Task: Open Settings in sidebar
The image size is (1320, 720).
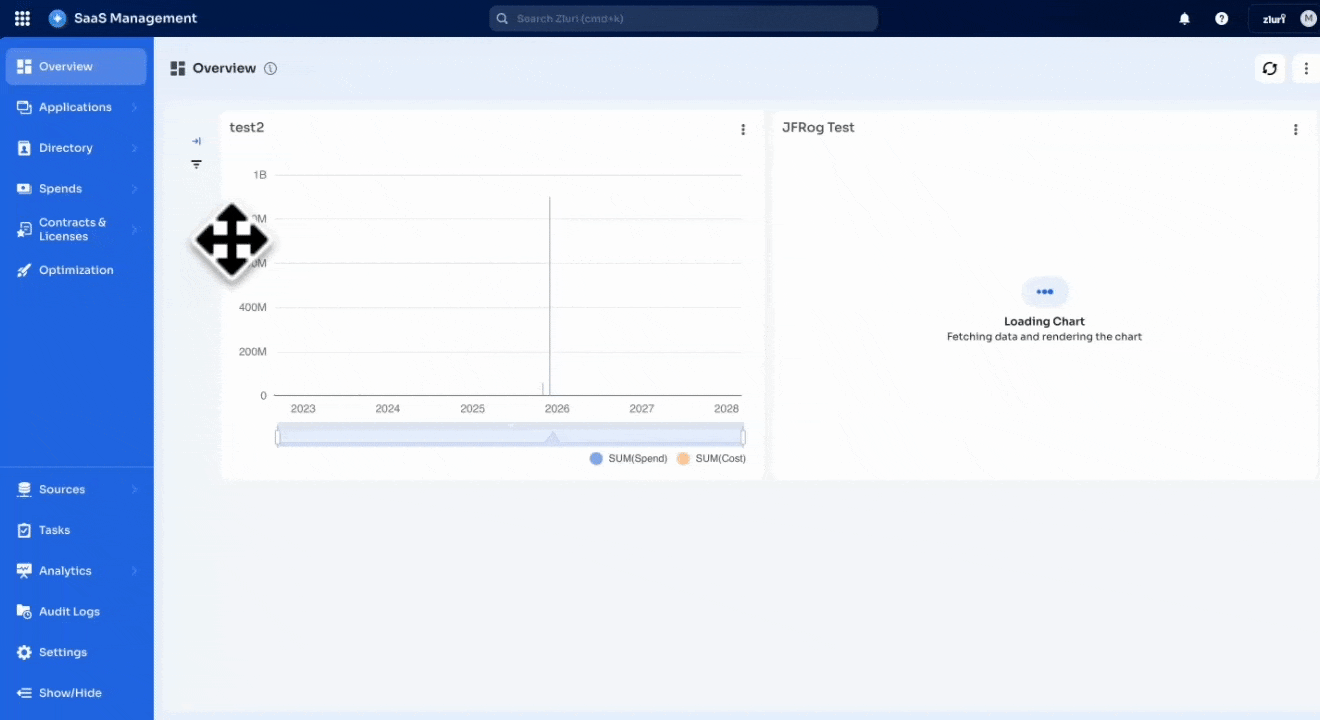Action: click(x=76, y=652)
